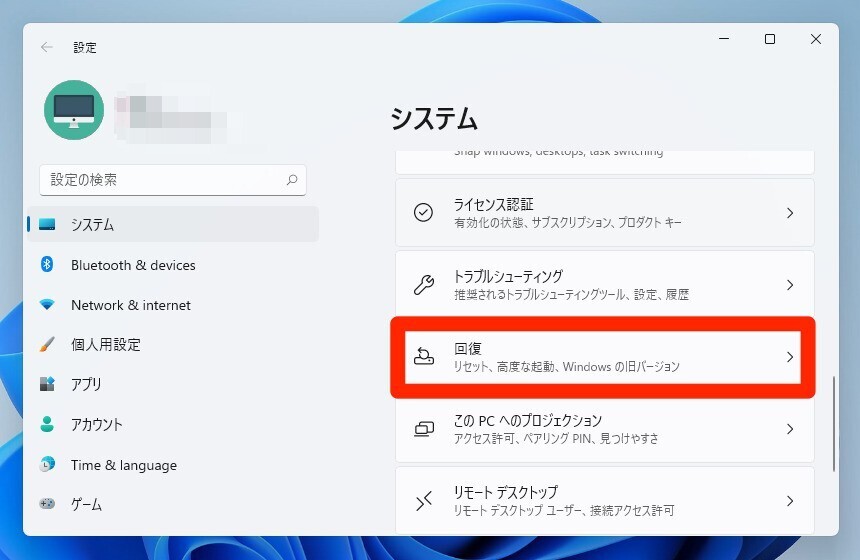Screen dimensions: 860x560
Task: Open Network & internet section
Action: click(173, 305)
